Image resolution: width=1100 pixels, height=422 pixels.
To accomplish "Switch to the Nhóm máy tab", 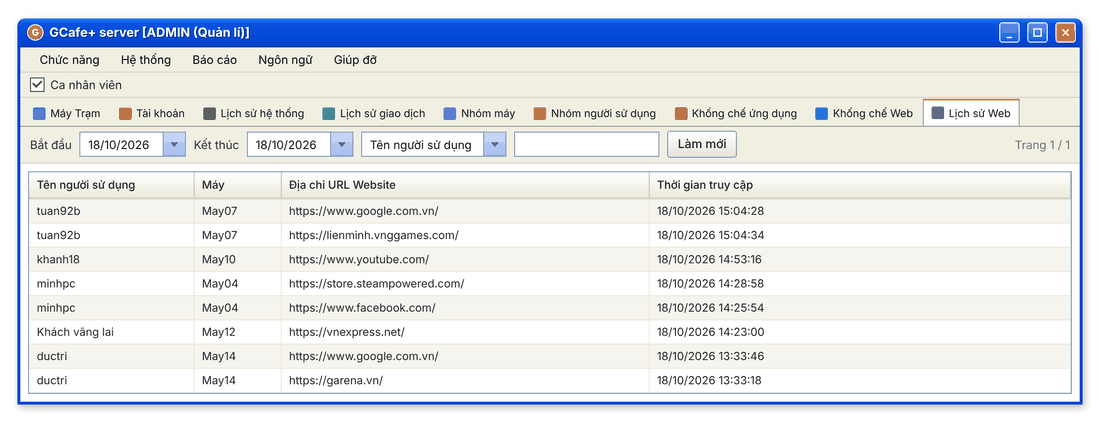I will click(x=480, y=114).
